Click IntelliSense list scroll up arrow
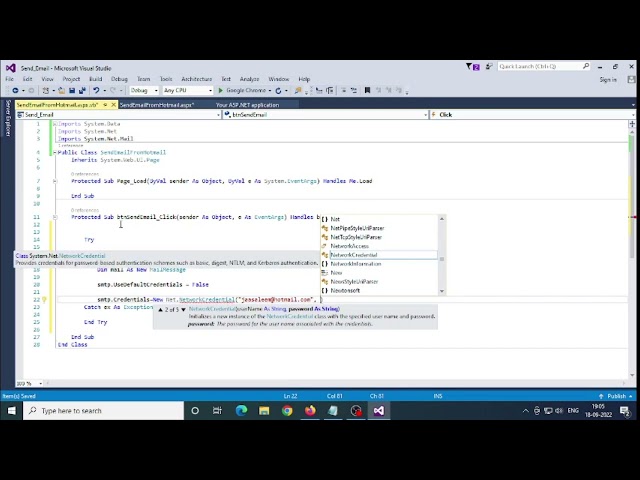The image size is (640, 480). pos(442,219)
